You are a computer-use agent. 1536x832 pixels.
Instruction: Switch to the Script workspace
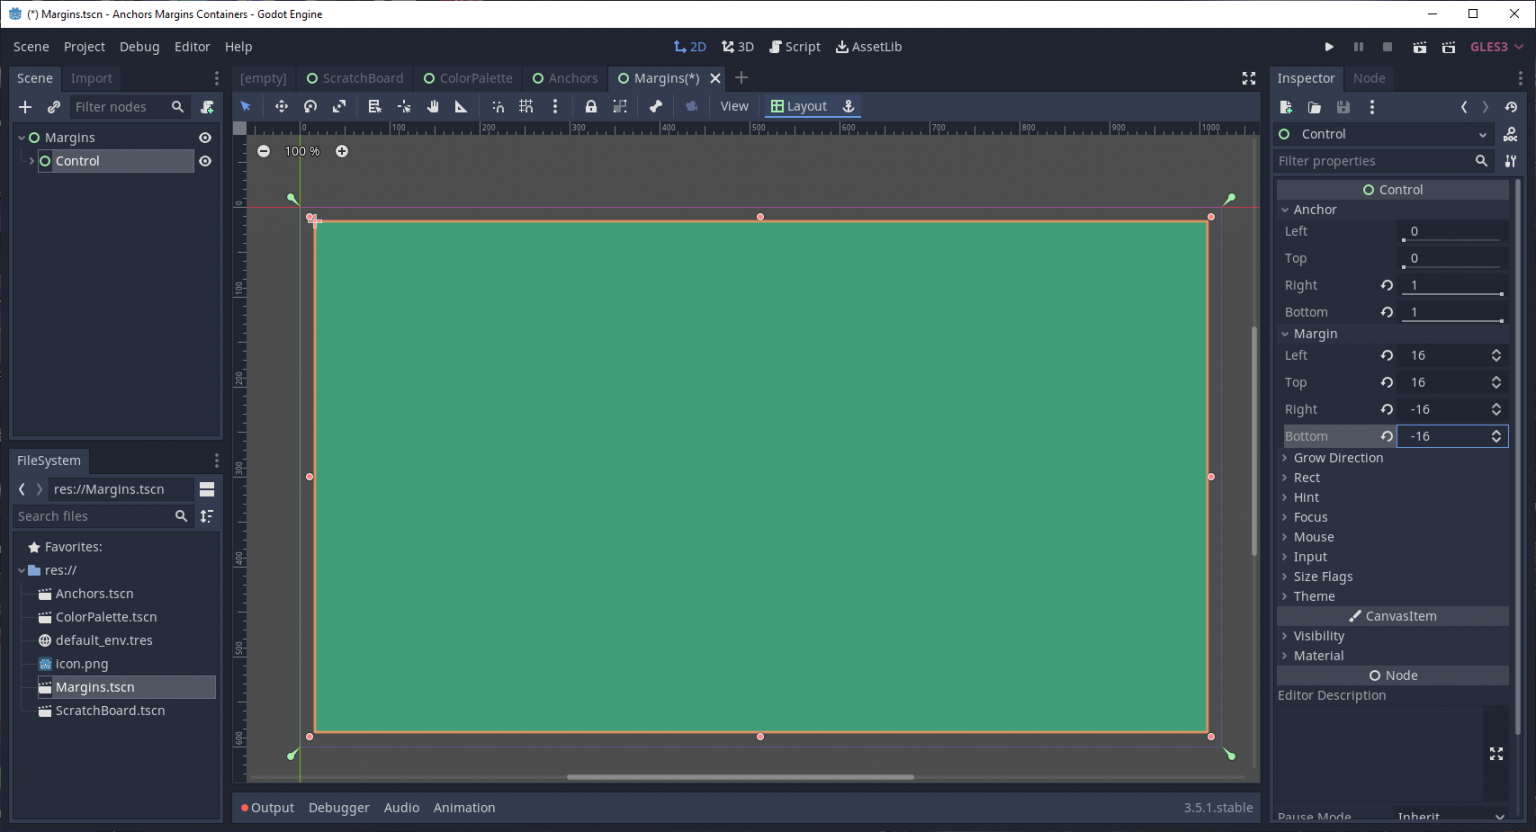[x=795, y=46]
